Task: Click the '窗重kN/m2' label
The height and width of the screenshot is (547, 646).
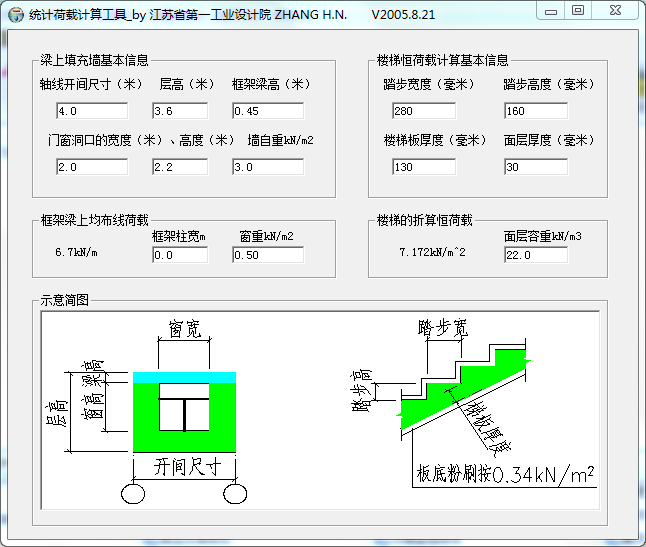Action: point(267,236)
